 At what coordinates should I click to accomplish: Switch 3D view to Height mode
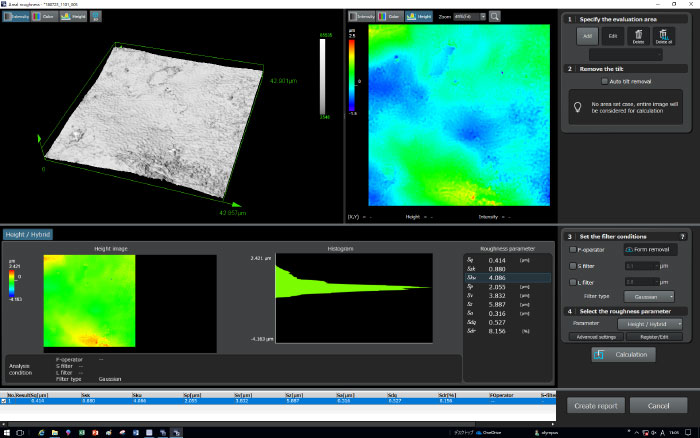(73, 17)
